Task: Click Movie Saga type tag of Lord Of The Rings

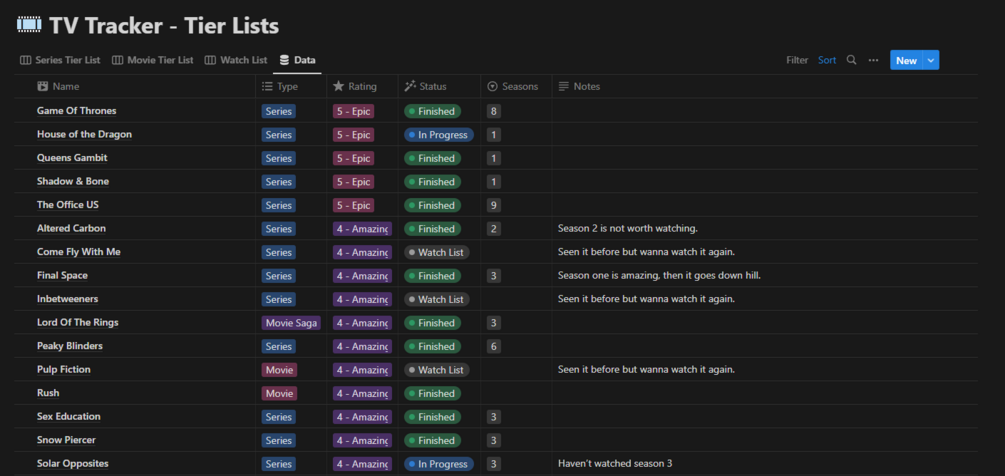Action: click(291, 323)
